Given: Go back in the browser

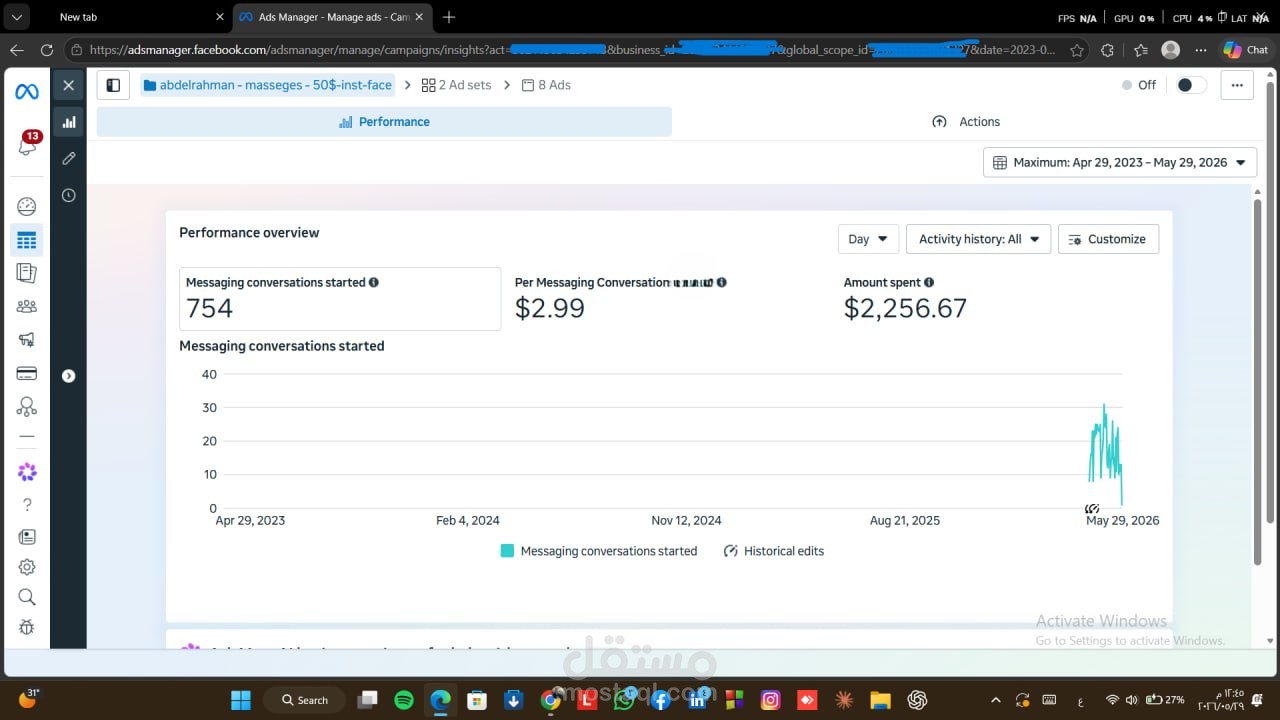Looking at the screenshot, I should [16, 50].
